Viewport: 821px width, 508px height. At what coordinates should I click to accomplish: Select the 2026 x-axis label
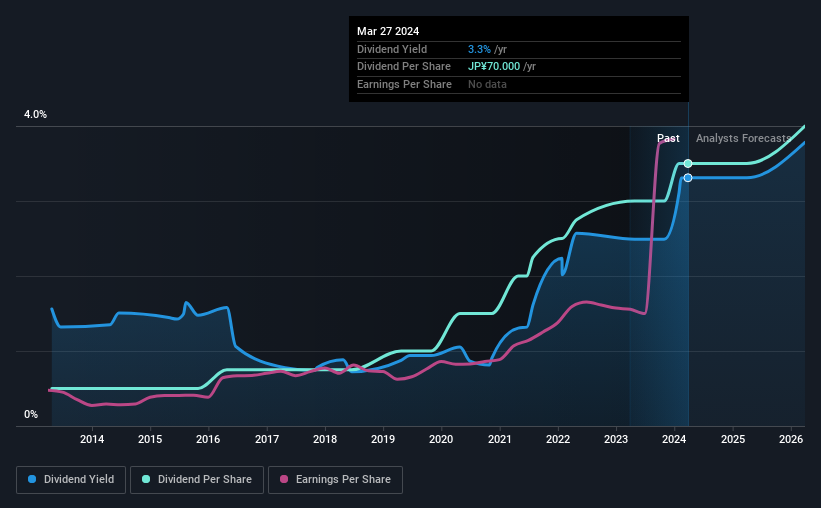tap(791, 439)
